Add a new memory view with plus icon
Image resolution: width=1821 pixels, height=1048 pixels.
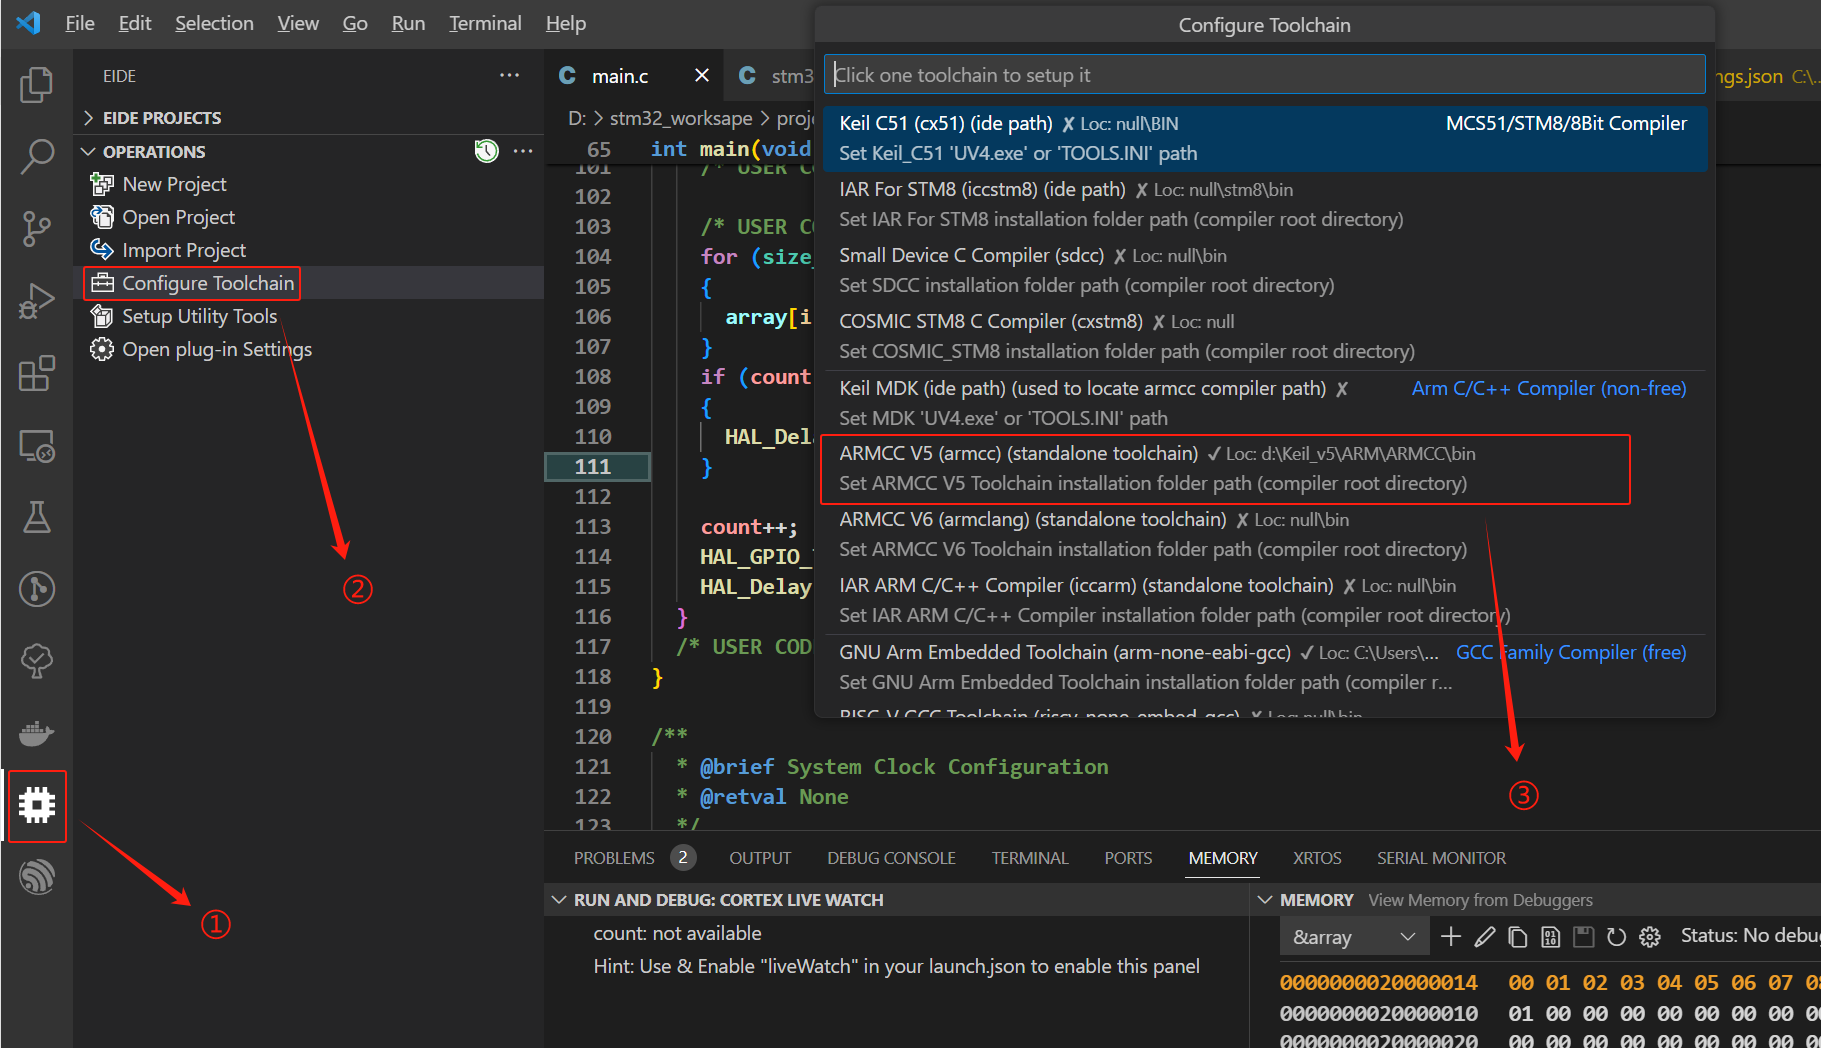click(x=1451, y=936)
